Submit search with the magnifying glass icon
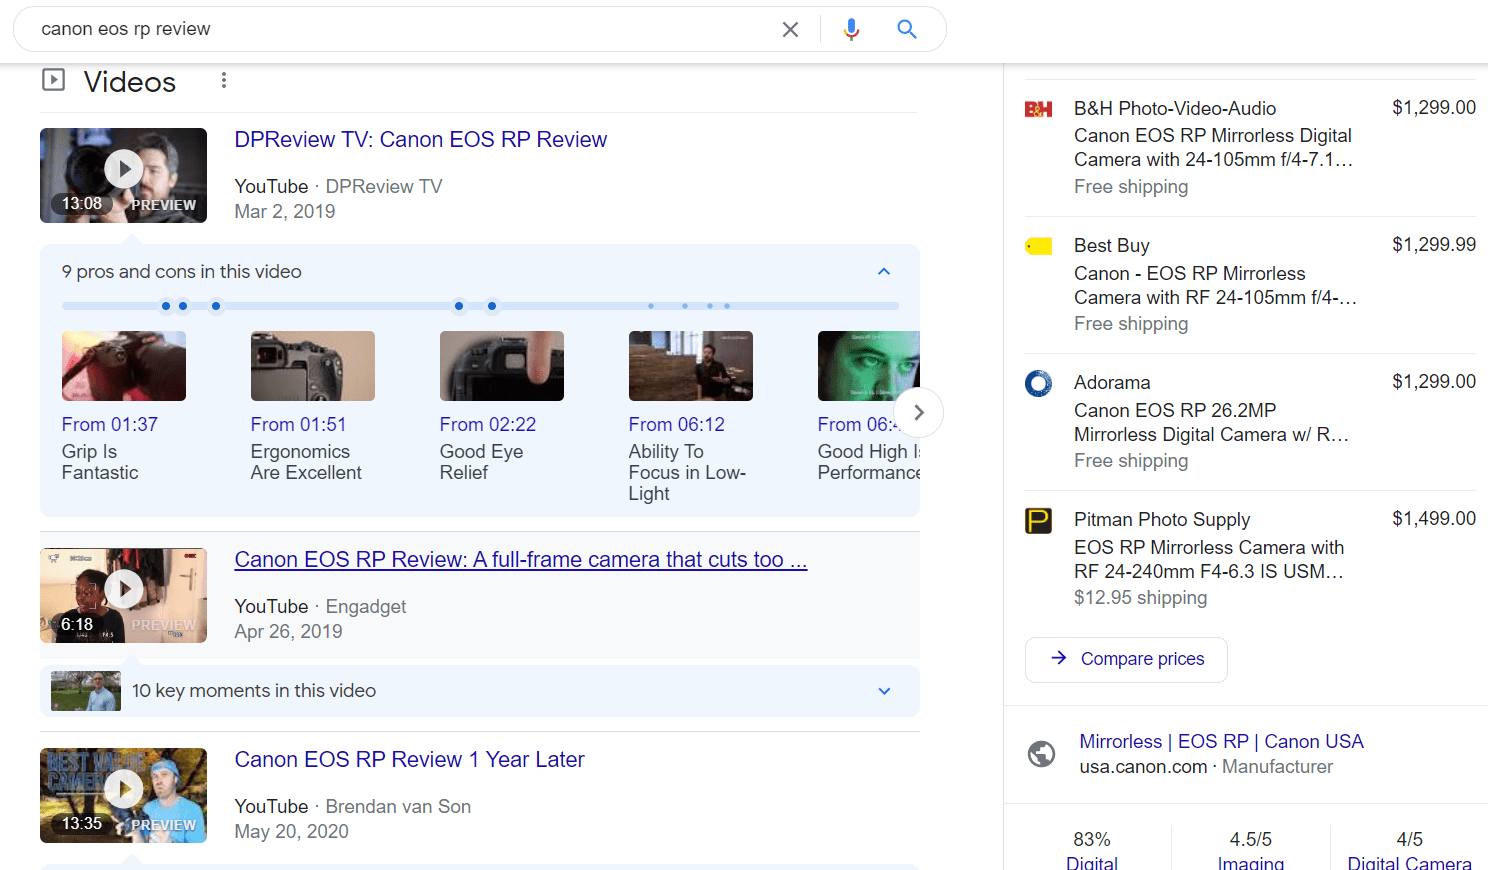The width and height of the screenshot is (1488, 870). pyautogui.click(x=907, y=29)
